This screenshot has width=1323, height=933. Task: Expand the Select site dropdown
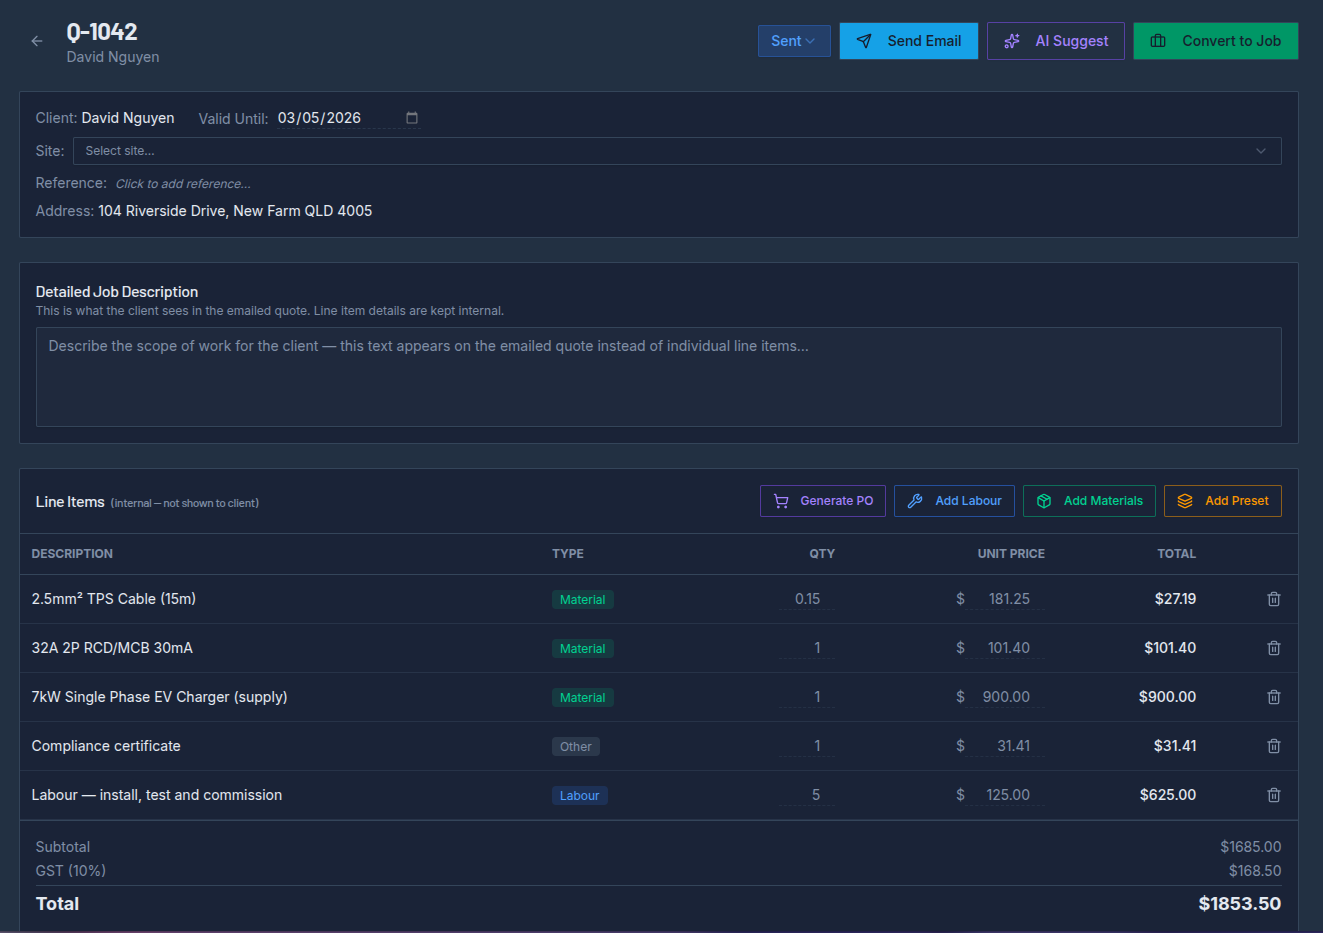[x=677, y=151]
